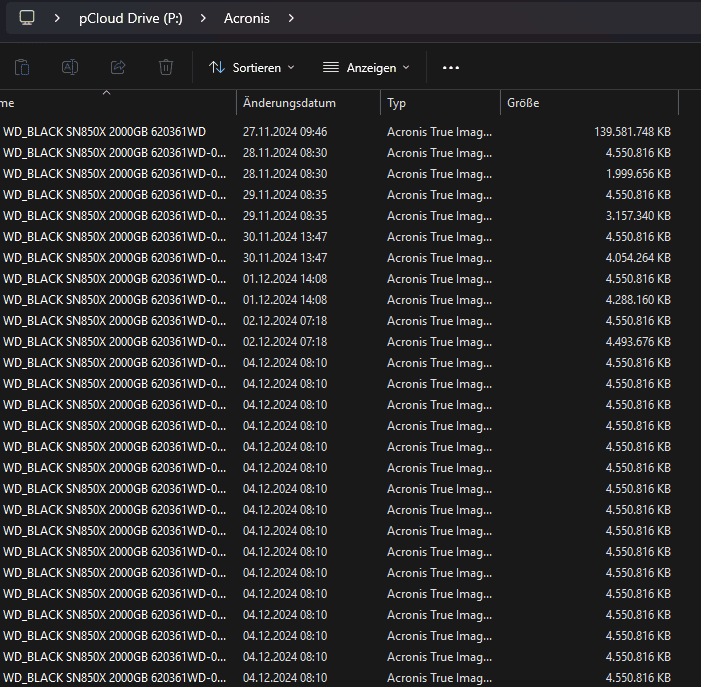Click the This PC monitor icon in breadcrumb
701x687 pixels.
[27, 18]
